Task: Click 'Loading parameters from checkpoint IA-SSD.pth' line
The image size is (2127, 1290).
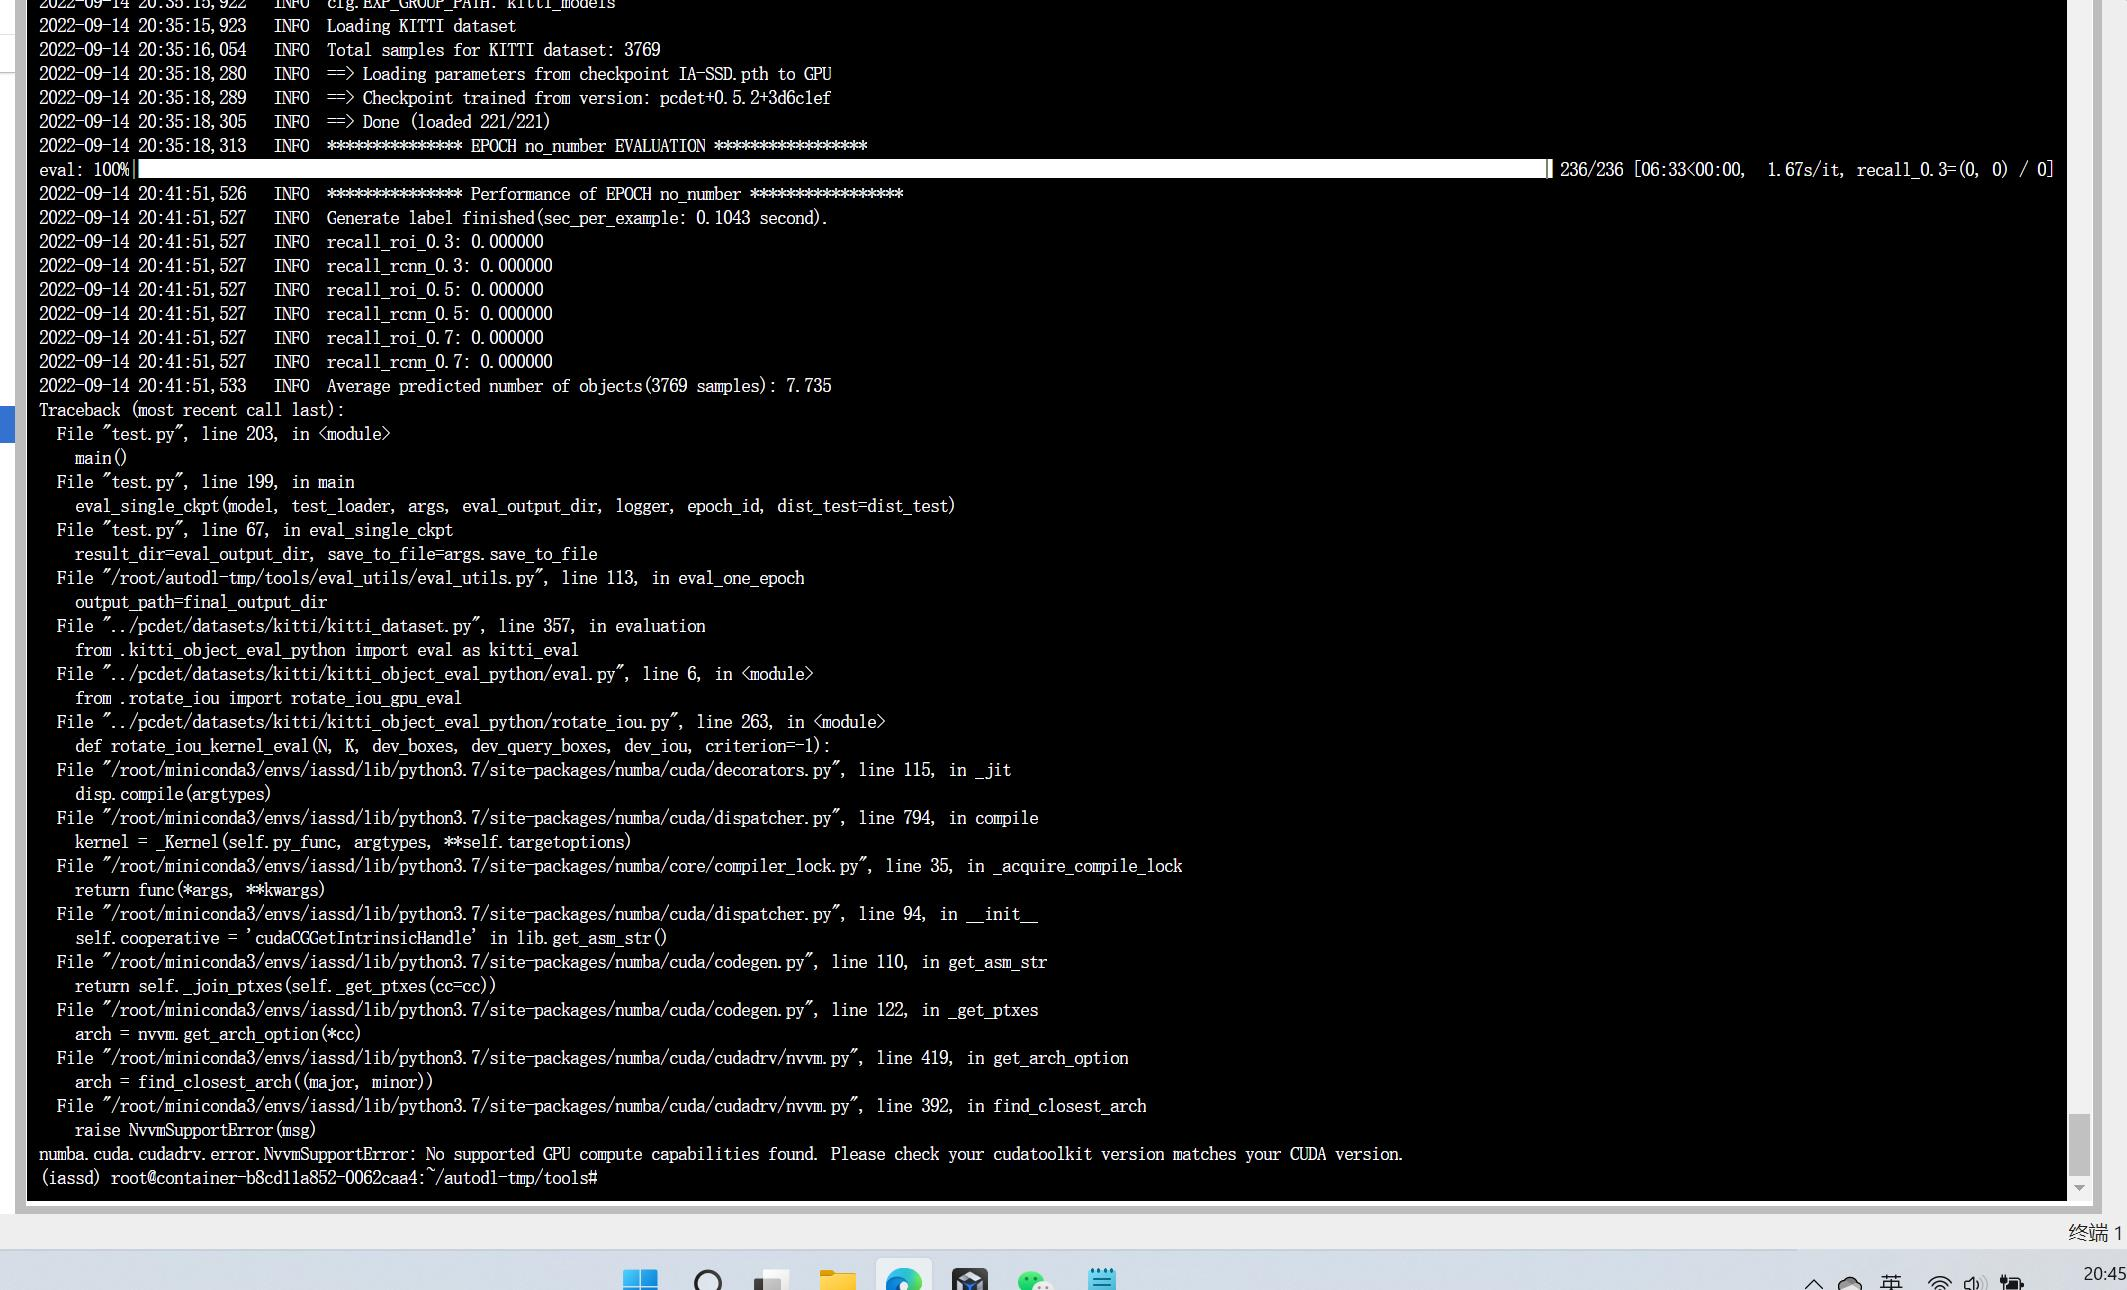Action: pyautogui.click(x=579, y=74)
